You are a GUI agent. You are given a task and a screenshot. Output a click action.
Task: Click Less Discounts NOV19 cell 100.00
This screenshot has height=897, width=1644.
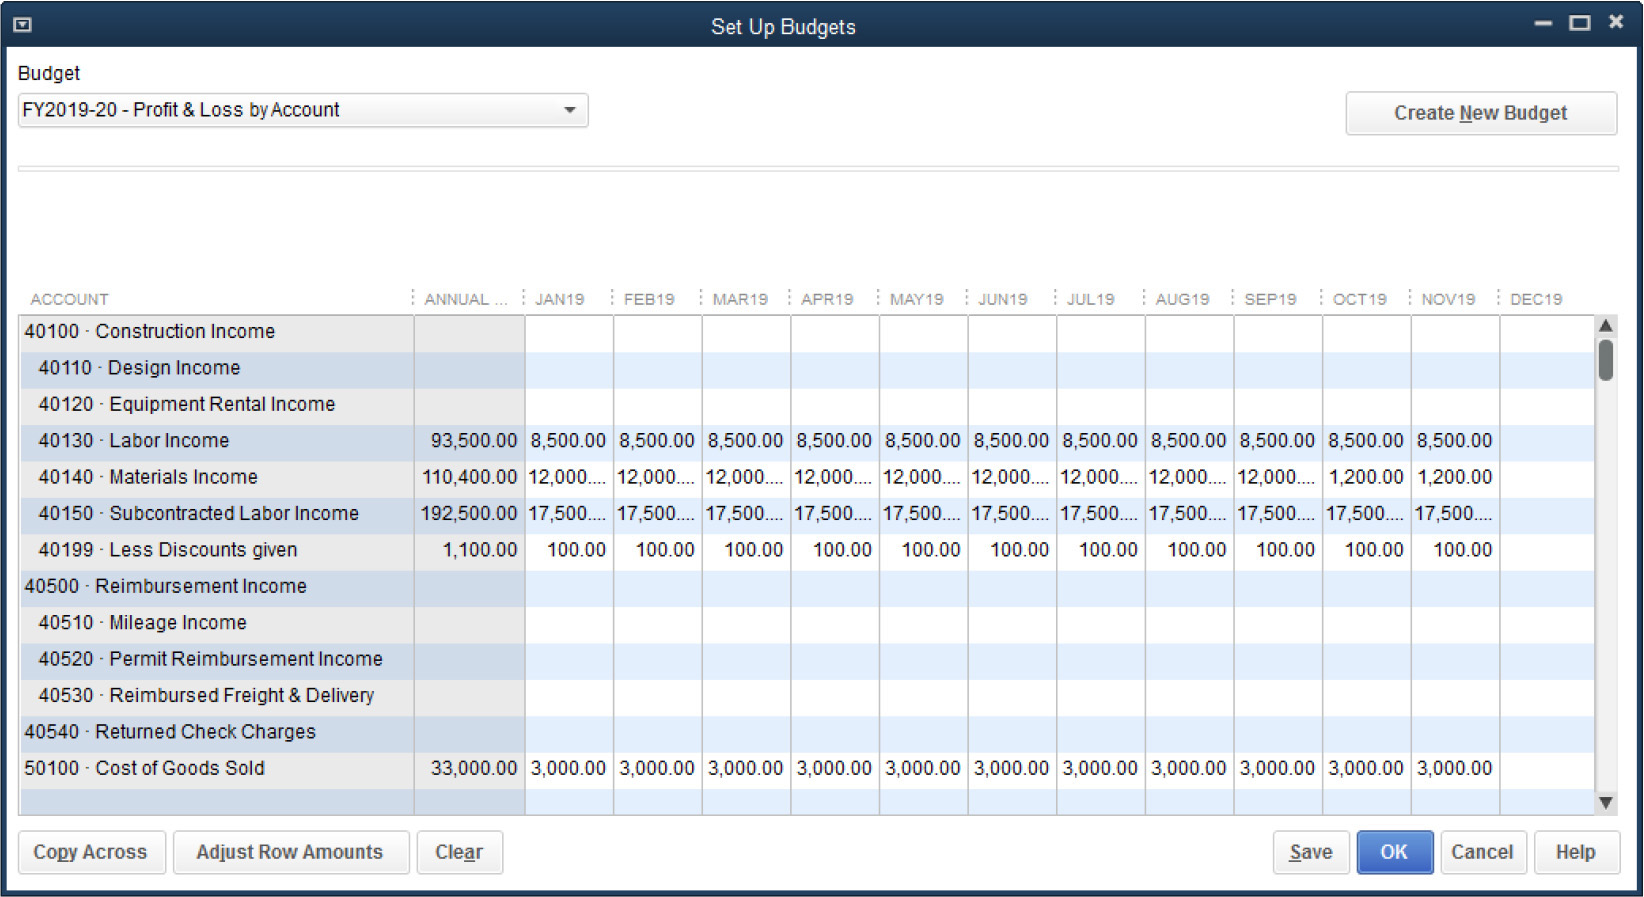click(x=1455, y=551)
